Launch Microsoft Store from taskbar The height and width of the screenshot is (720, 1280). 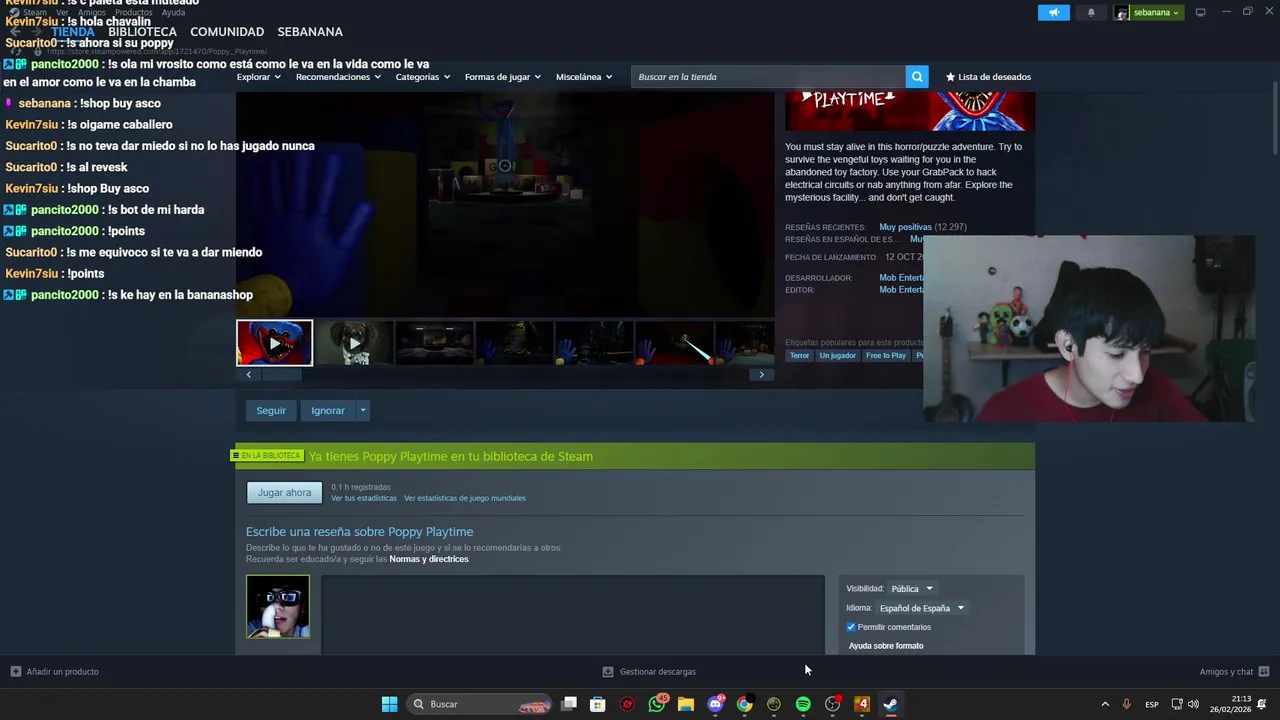(598, 704)
